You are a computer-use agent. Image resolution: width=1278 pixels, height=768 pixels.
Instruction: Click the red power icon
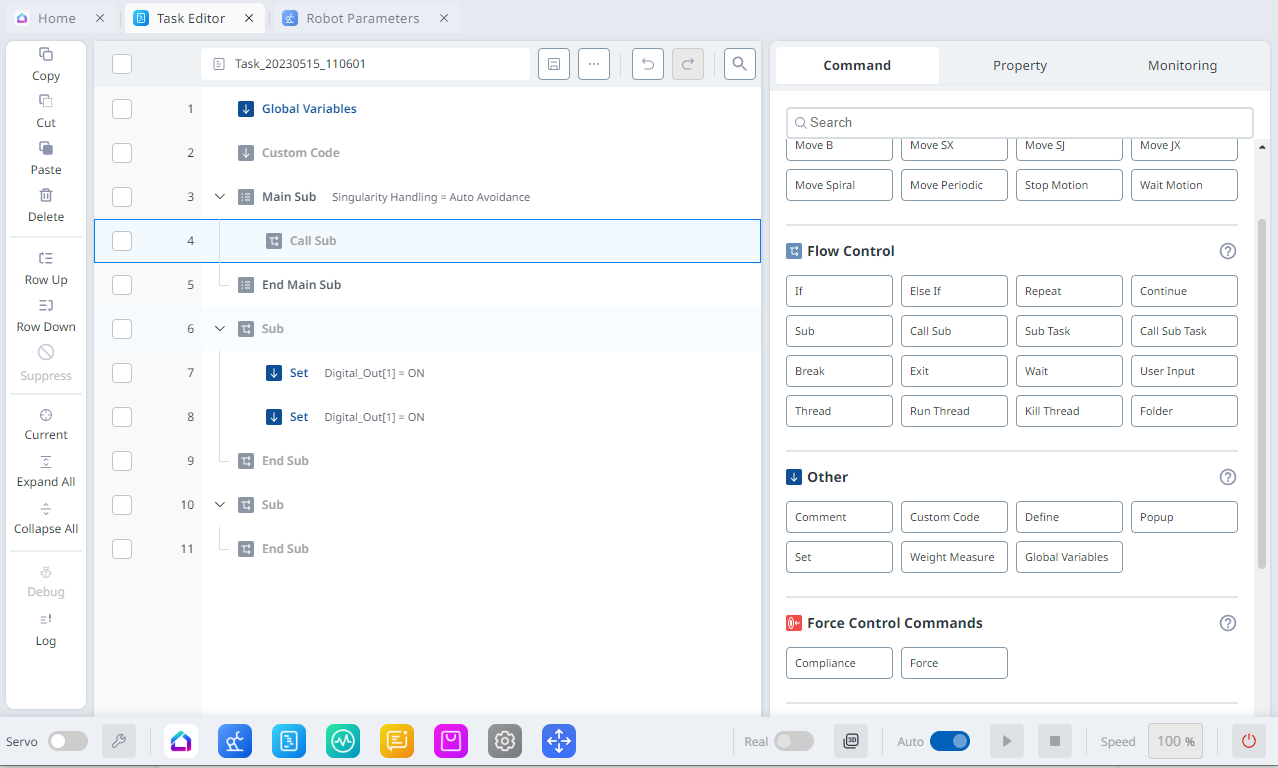(1248, 741)
